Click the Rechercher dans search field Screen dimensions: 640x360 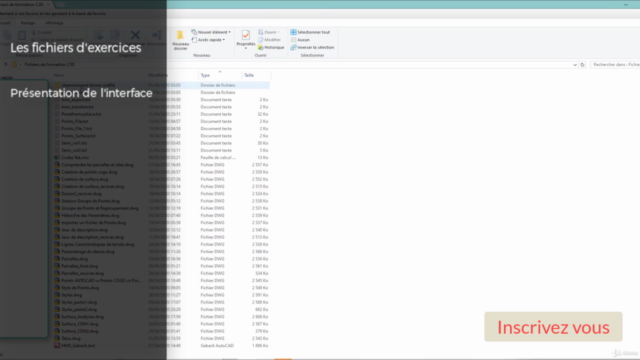(615, 64)
